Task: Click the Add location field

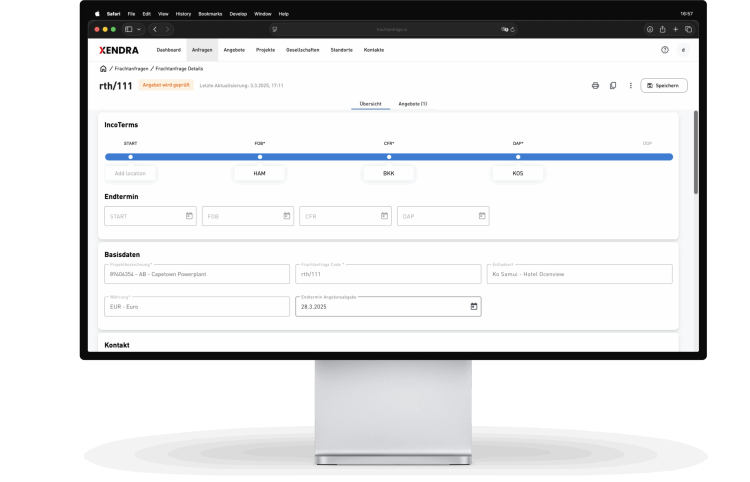Action: click(130, 173)
